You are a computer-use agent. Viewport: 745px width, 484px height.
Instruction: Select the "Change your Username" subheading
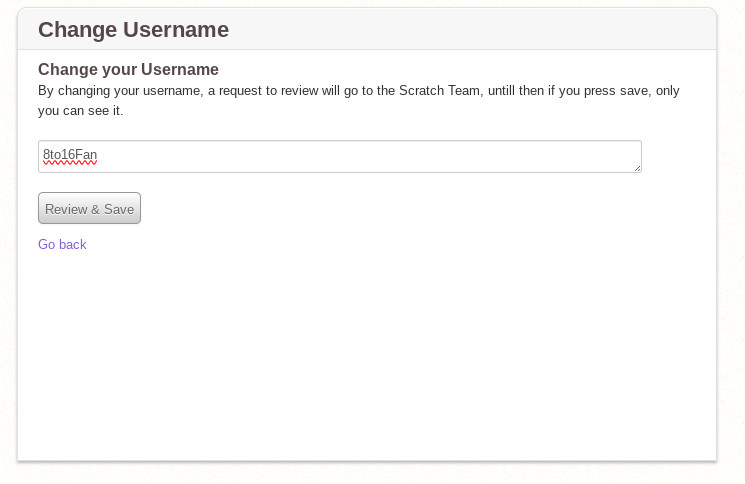click(x=128, y=69)
